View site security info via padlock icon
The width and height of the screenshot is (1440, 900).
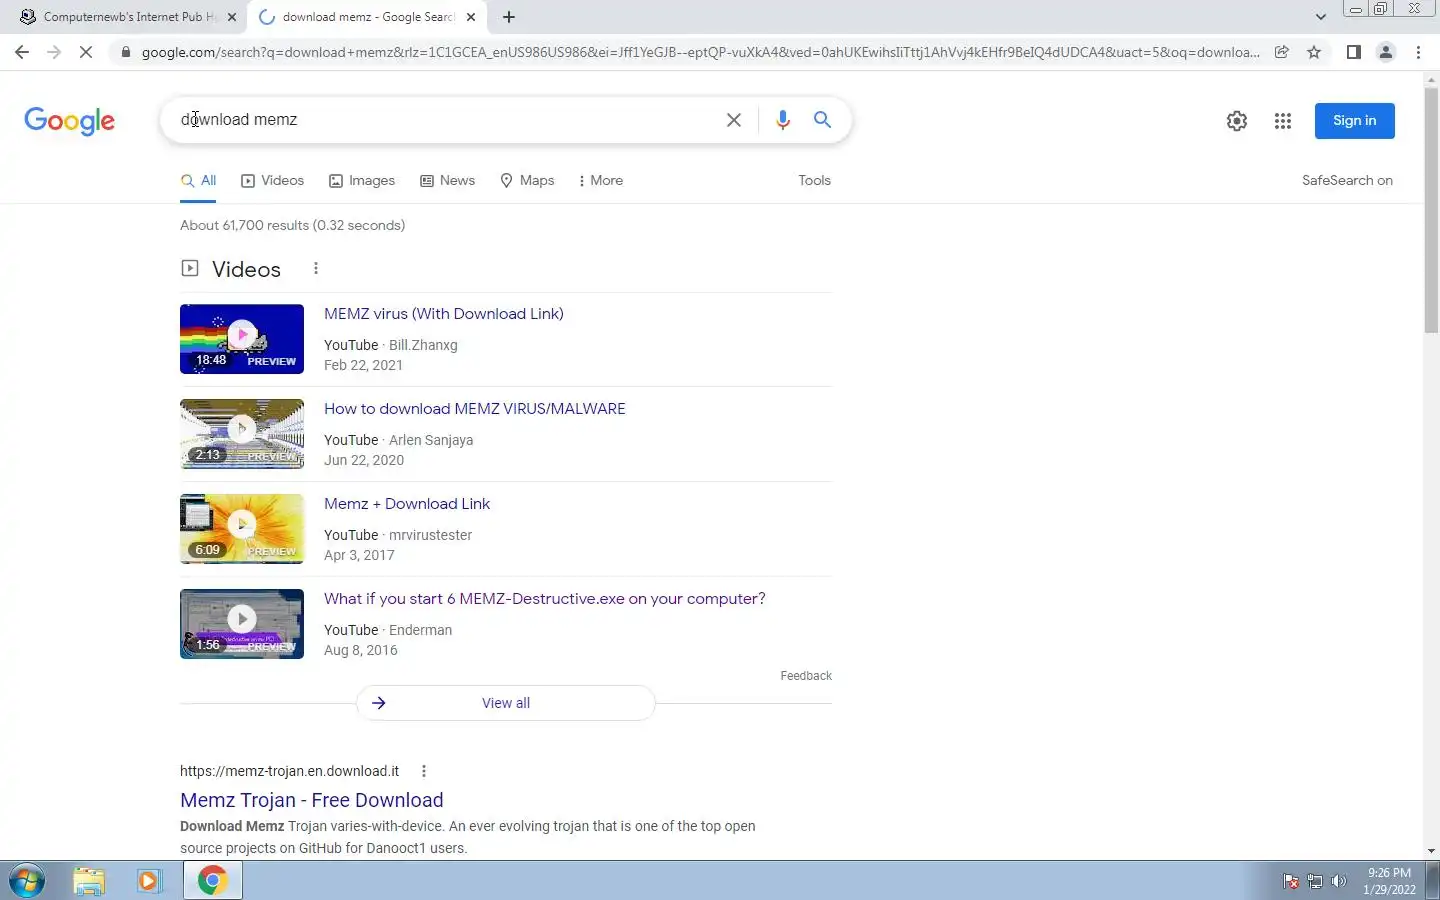pos(125,52)
